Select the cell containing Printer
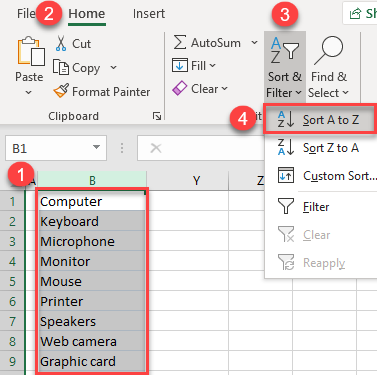 pos(92,301)
